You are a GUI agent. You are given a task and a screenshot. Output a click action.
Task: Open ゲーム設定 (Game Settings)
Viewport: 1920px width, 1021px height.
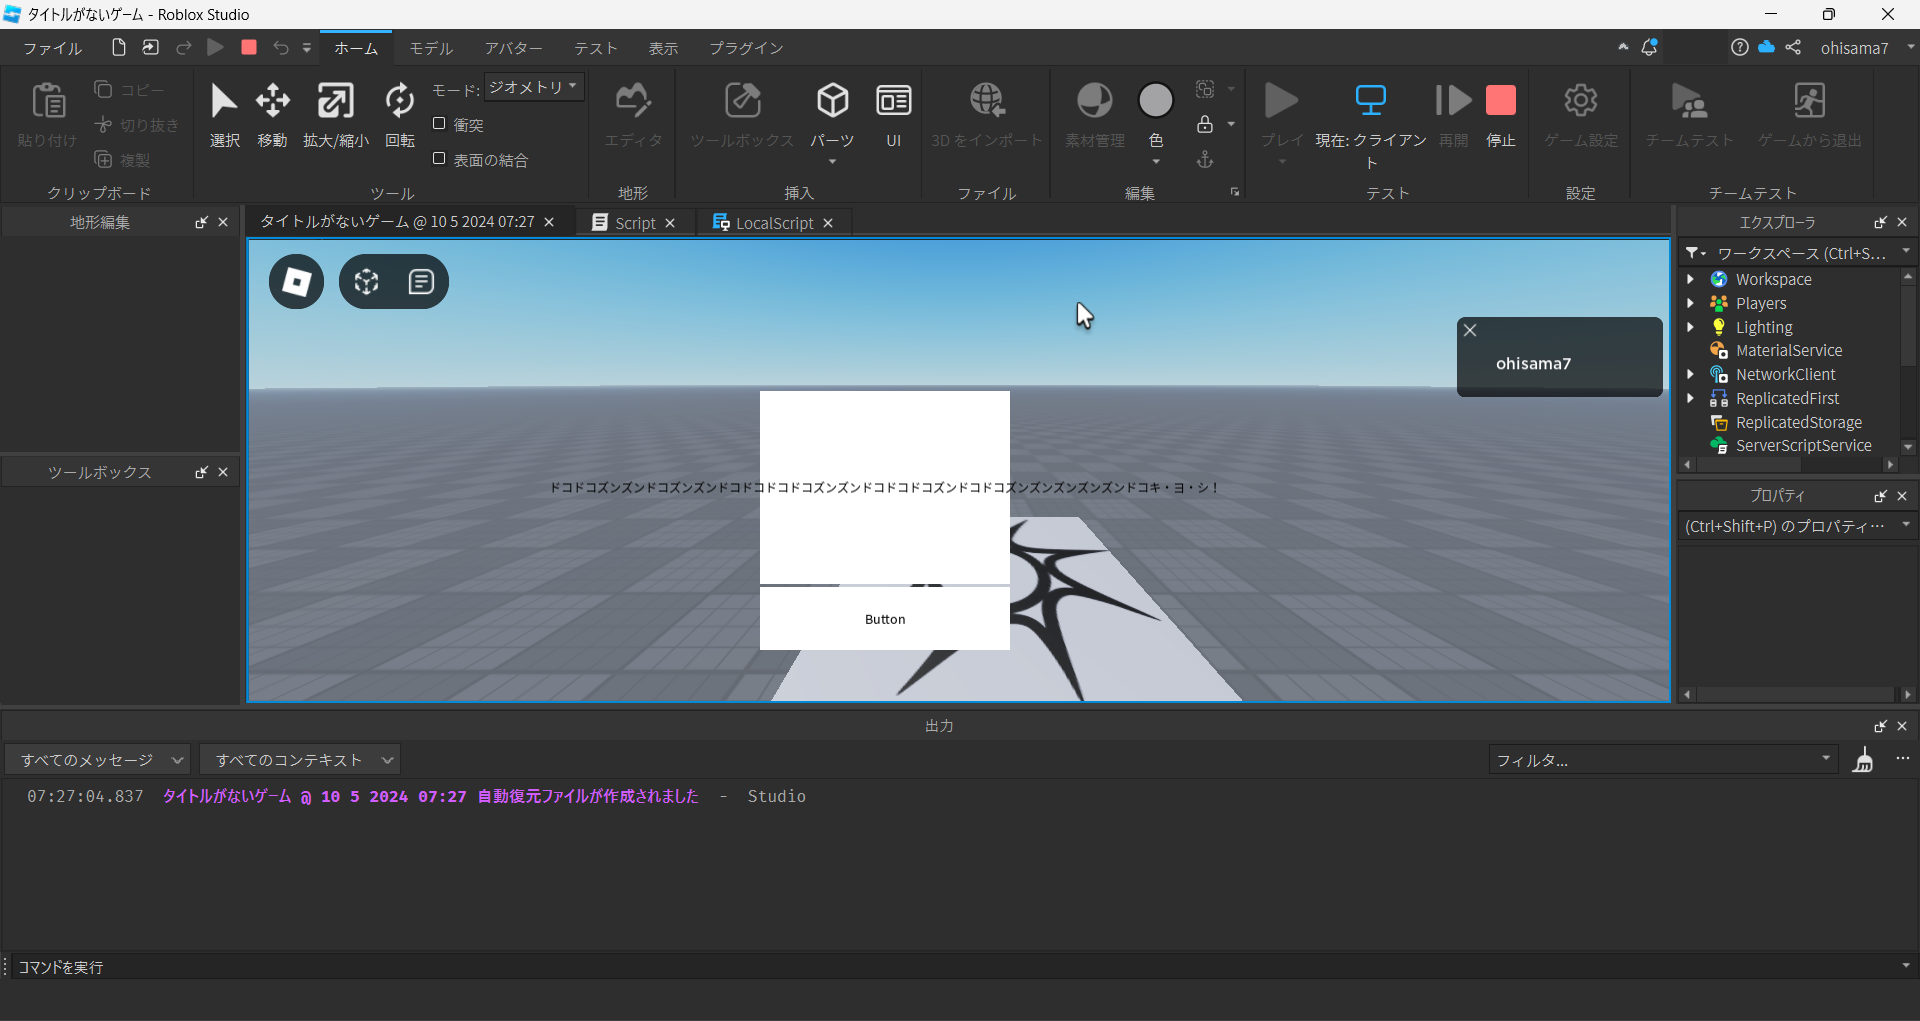coord(1581,115)
